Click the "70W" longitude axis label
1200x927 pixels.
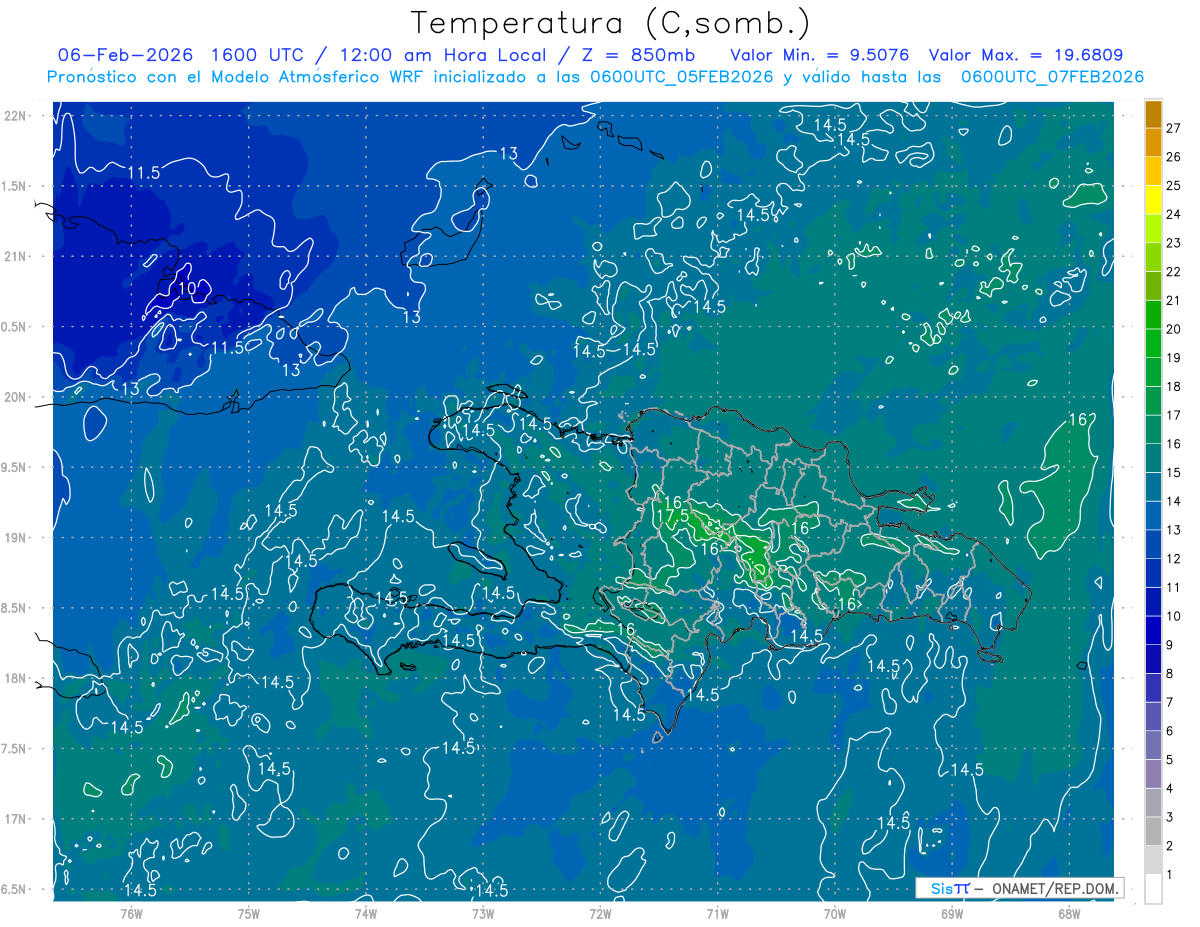tap(835, 913)
